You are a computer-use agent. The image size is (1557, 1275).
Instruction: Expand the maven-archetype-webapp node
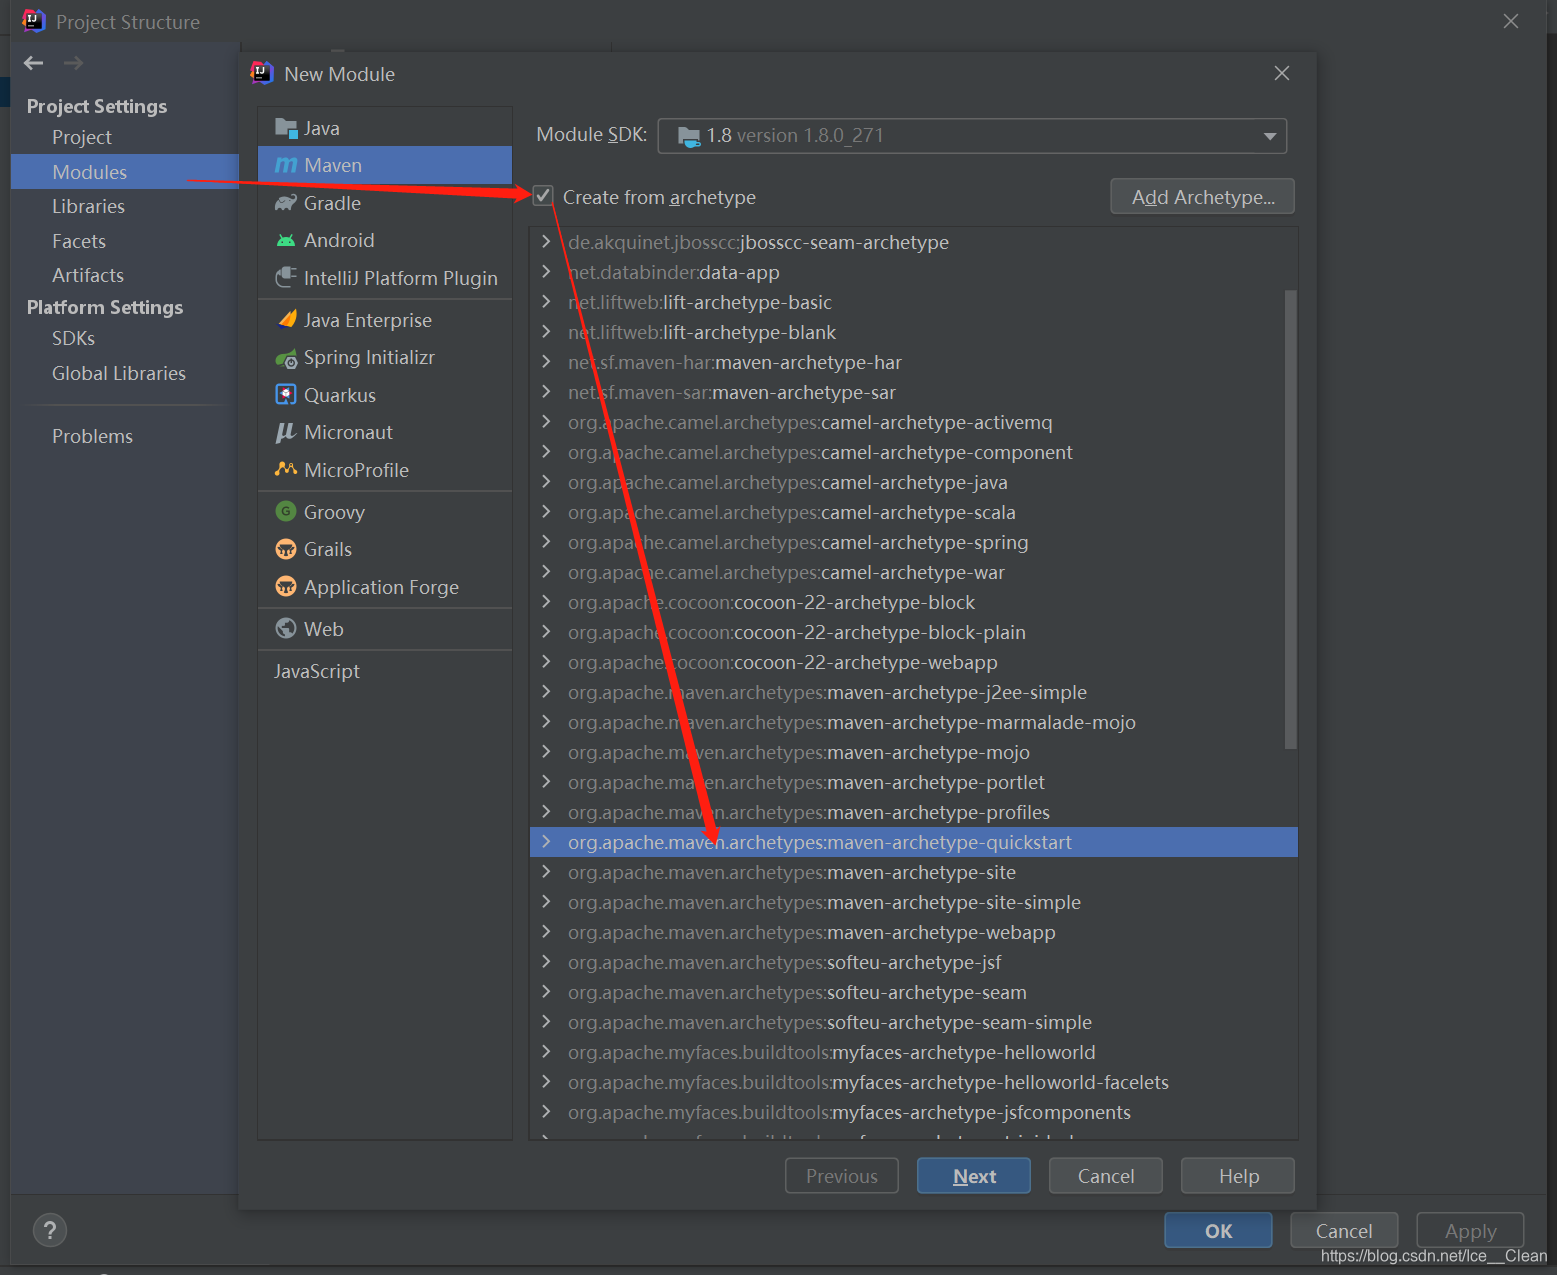[546, 932]
